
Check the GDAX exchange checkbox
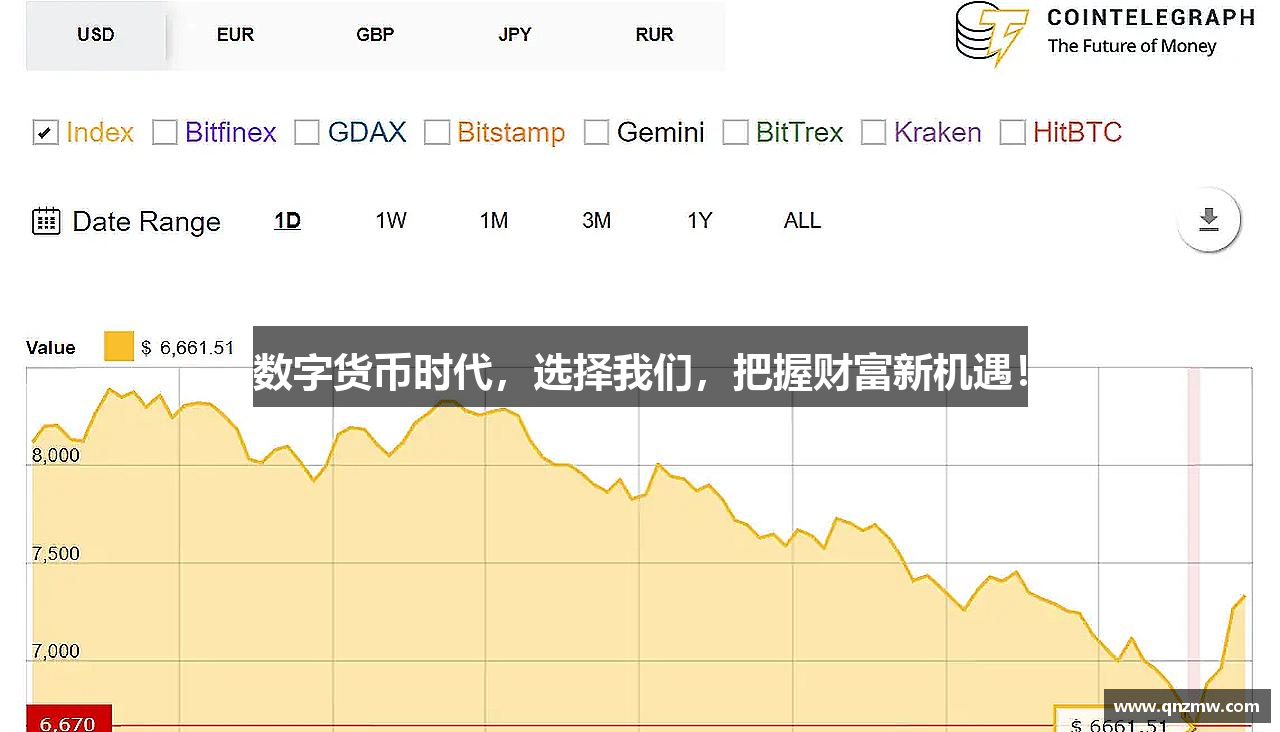[307, 131]
